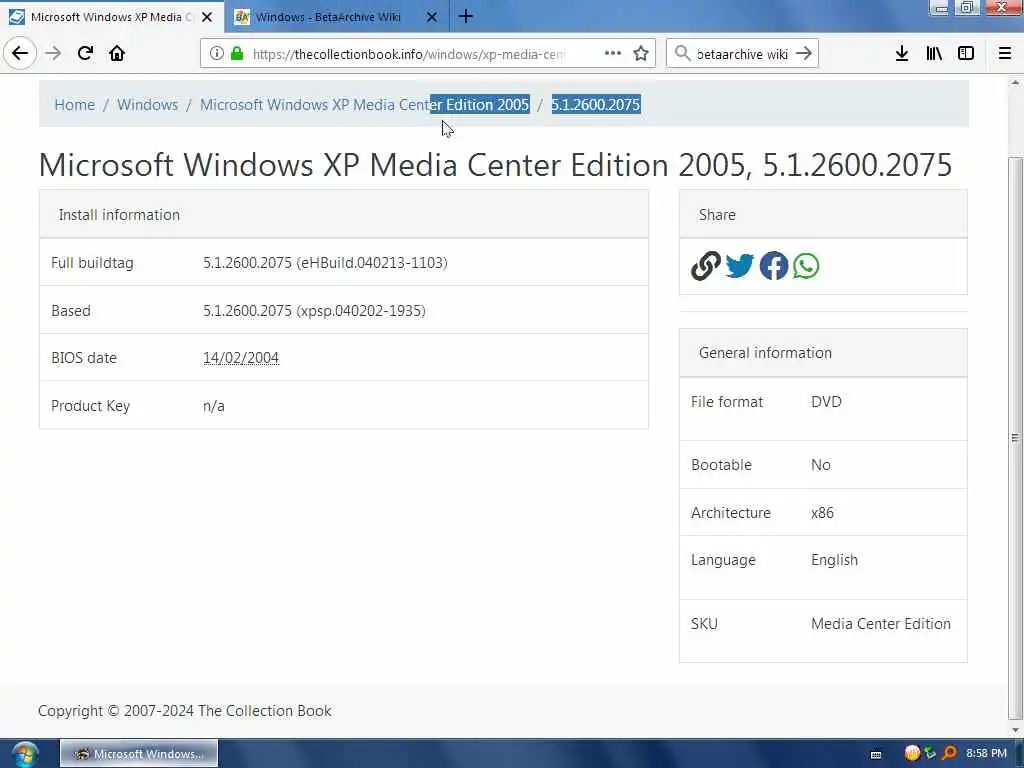Image resolution: width=1024 pixels, height=768 pixels.
Task: Click the 5.1.2600.2075 breadcrumb item
Action: click(x=596, y=104)
